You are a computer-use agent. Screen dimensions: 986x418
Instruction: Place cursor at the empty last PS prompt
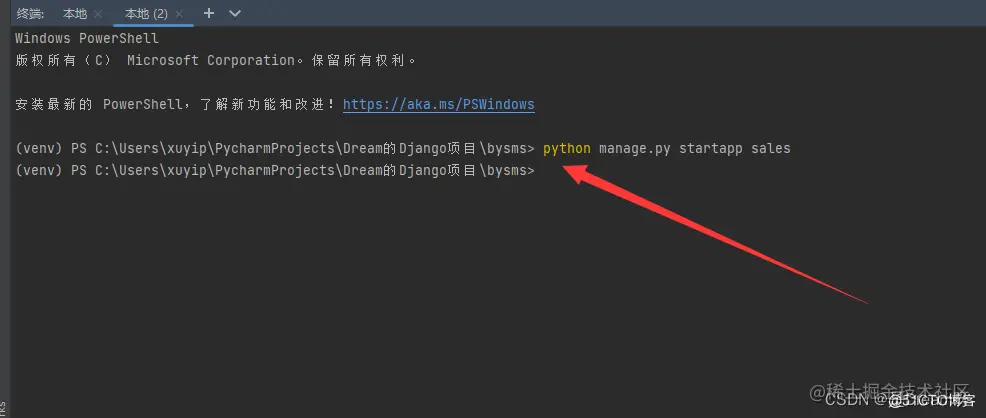(x=275, y=171)
